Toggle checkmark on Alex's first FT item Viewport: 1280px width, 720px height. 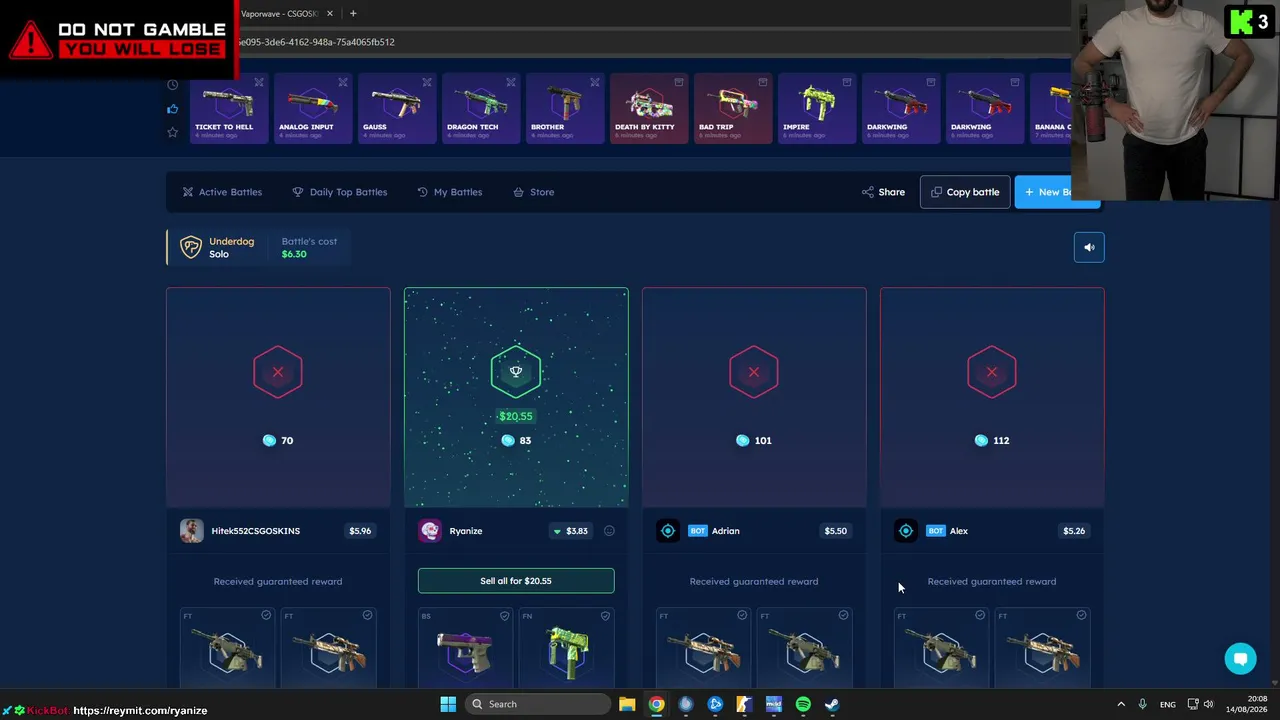tap(980, 615)
